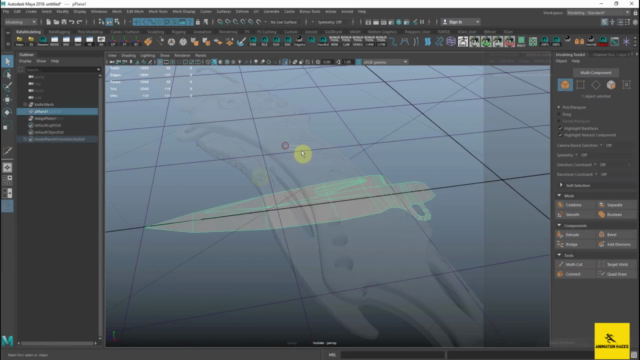The width and height of the screenshot is (640, 360).
Task: Open viewport Shading menu
Action: click(x=128, y=56)
